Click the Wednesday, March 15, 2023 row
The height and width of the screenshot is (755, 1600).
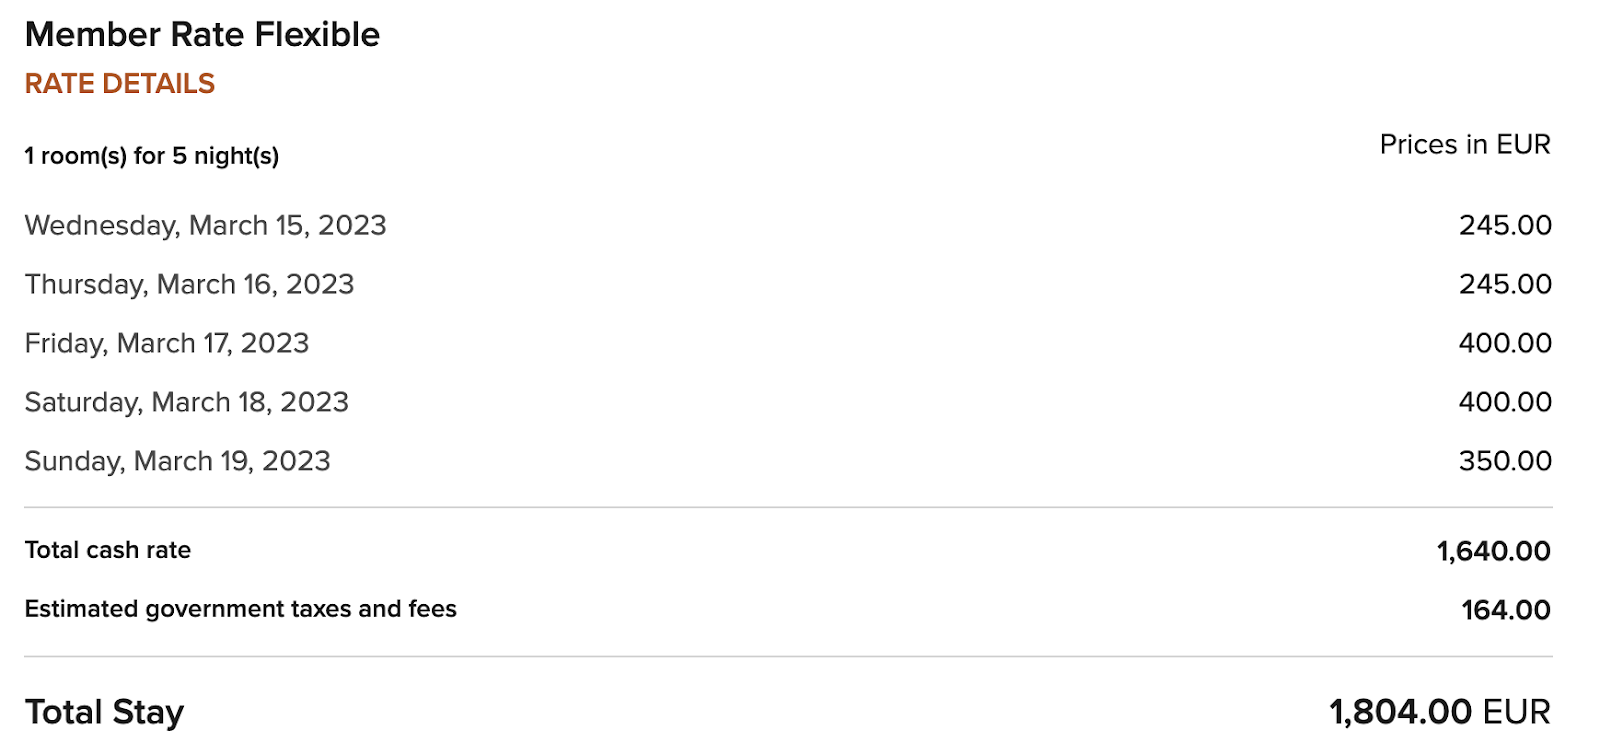[788, 226]
